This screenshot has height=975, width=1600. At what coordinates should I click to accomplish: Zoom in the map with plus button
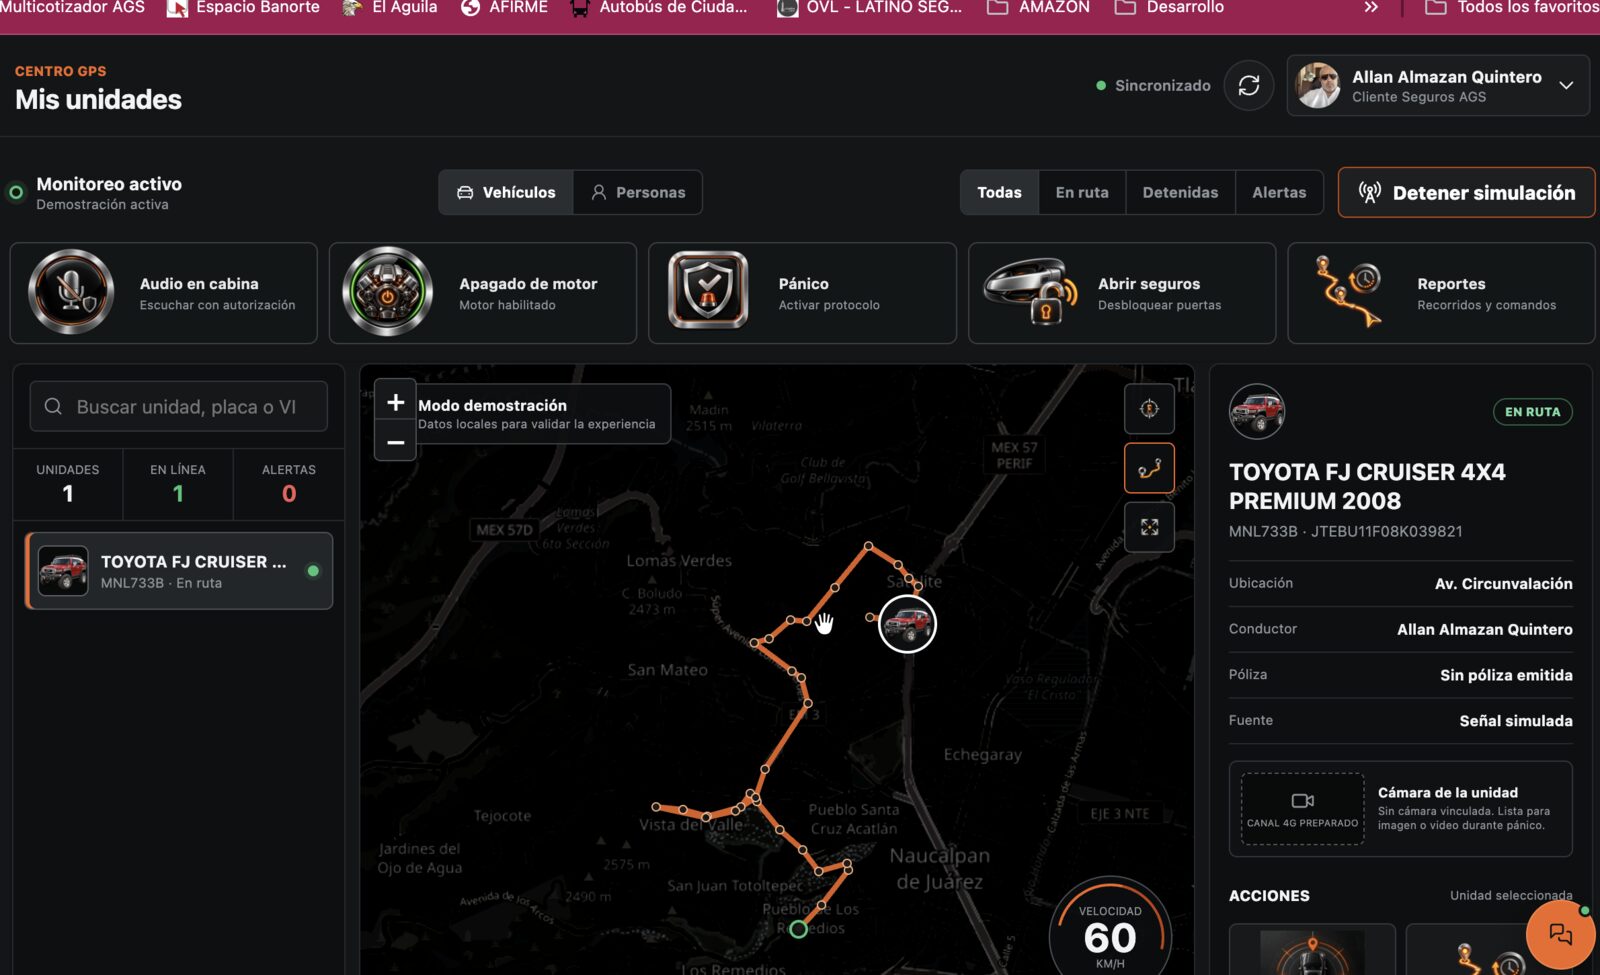pyautogui.click(x=395, y=402)
